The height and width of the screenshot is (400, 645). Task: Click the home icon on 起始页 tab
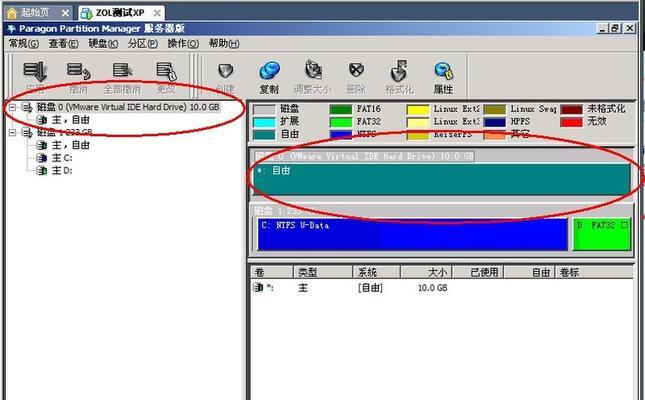pyautogui.click(x=12, y=13)
